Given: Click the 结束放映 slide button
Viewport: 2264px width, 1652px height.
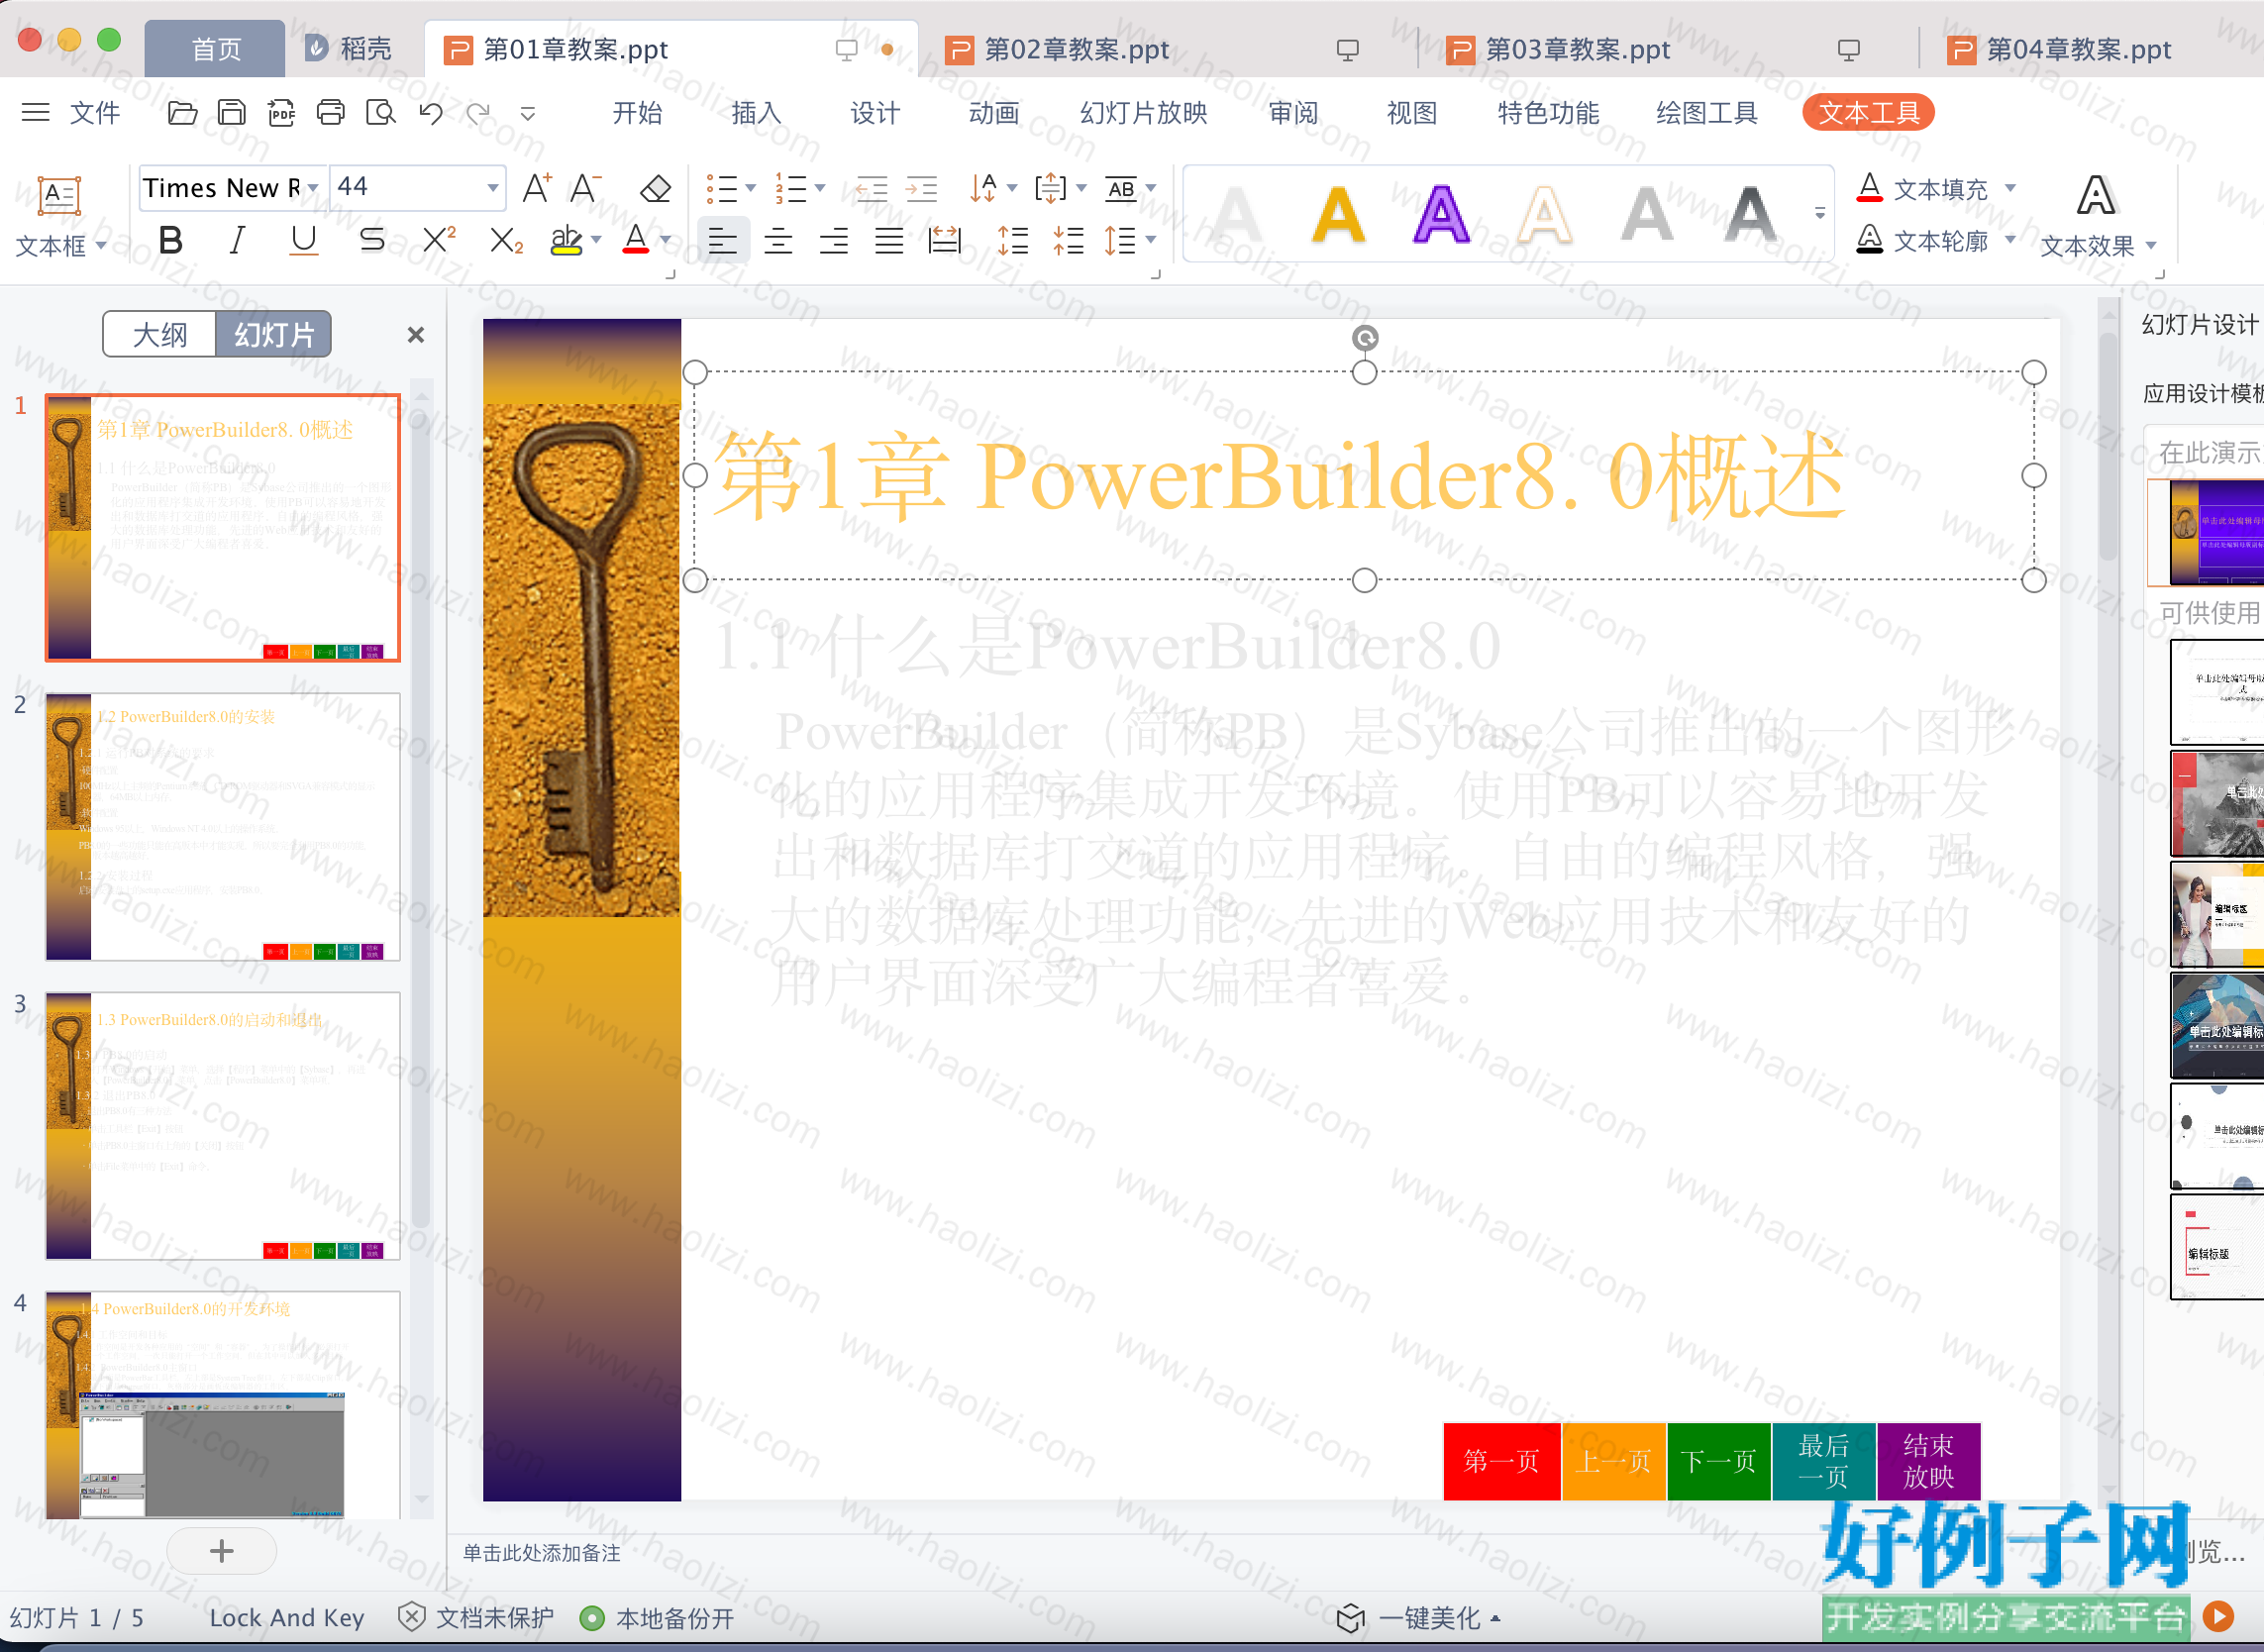Looking at the screenshot, I should click(x=1928, y=1461).
